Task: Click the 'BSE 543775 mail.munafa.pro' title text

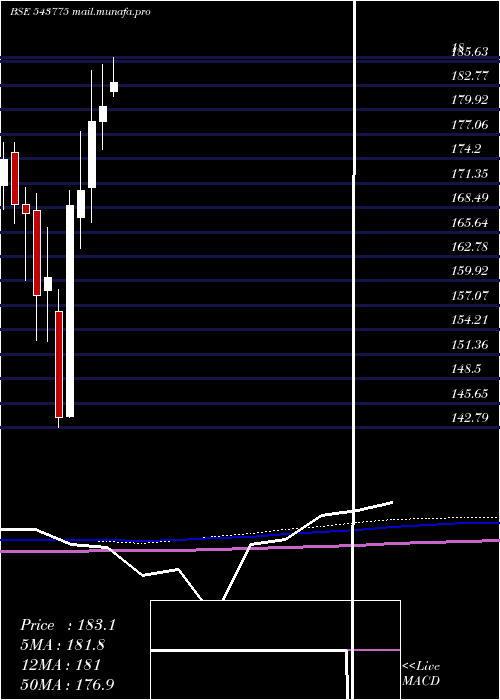Action: 80,12
